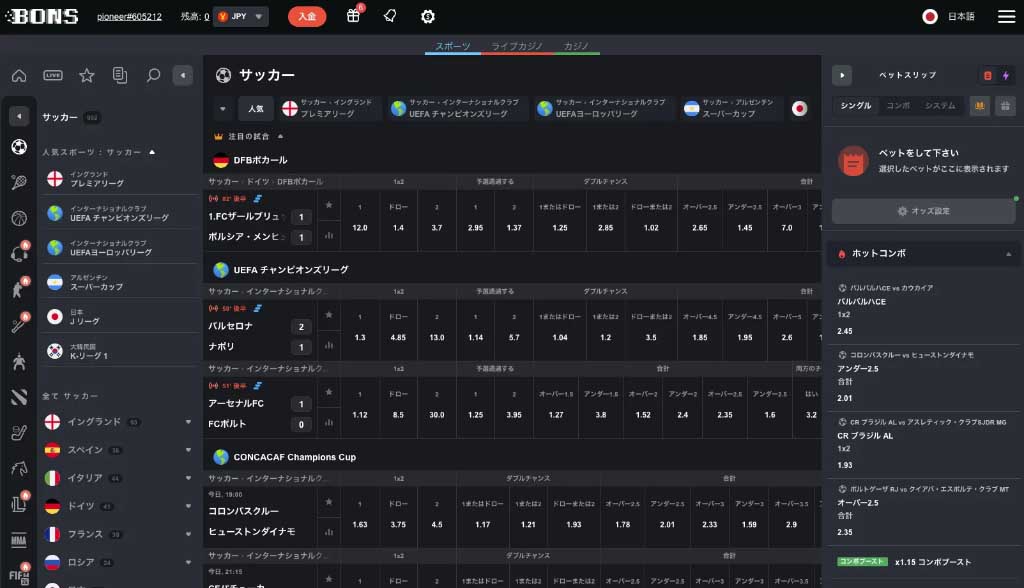This screenshot has height=588, width=1024.
Task: Open Japan J League in sidebar
Action: point(120,317)
